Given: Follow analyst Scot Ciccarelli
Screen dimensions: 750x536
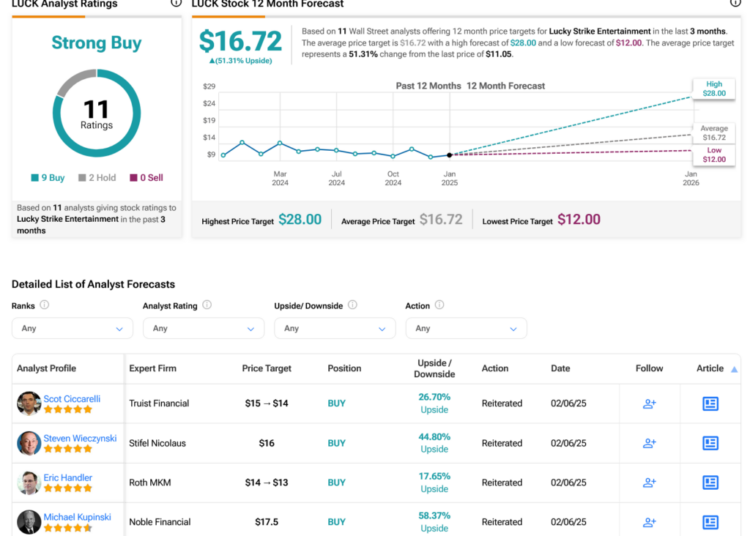Looking at the screenshot, I should (x=649, y=404).
